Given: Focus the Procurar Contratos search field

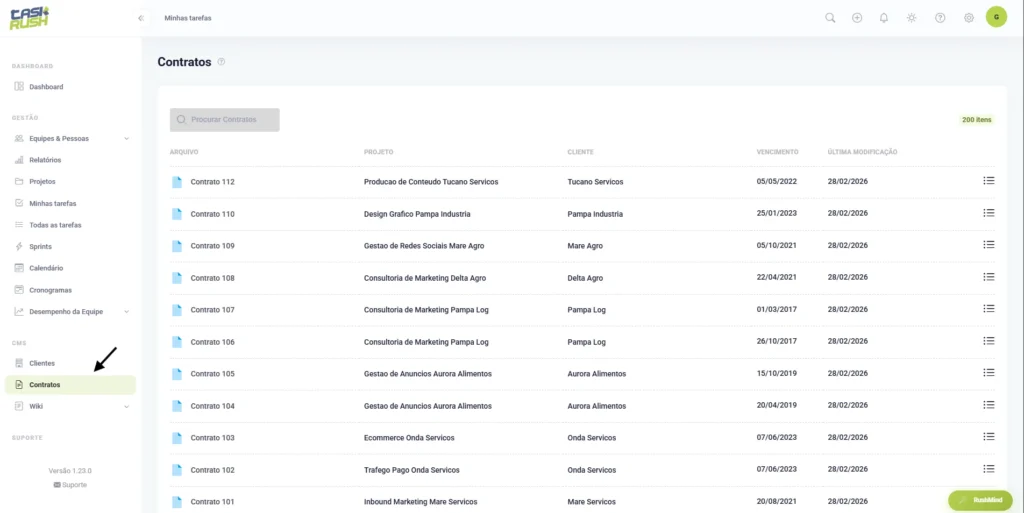Looking at the screenshot, I should tap(225, 120).
